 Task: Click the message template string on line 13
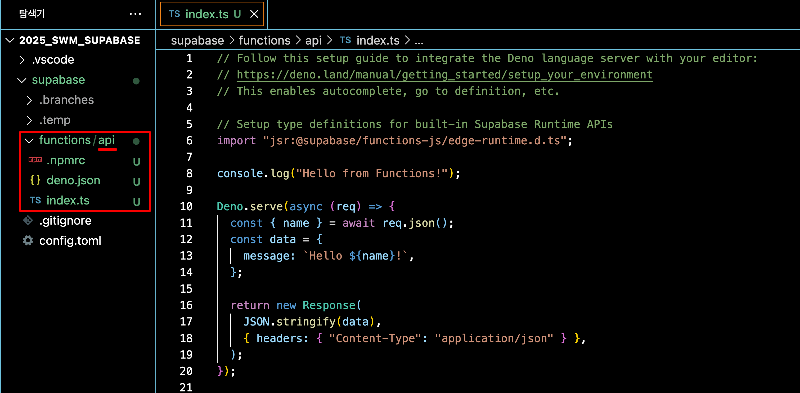point(356,256)
